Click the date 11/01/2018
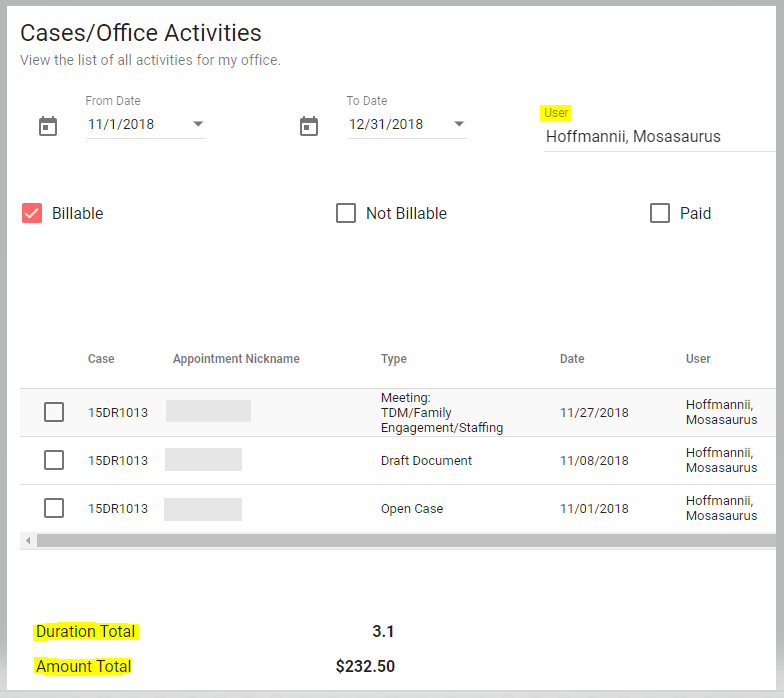This screenshot has width=784, height=698. 594,508
